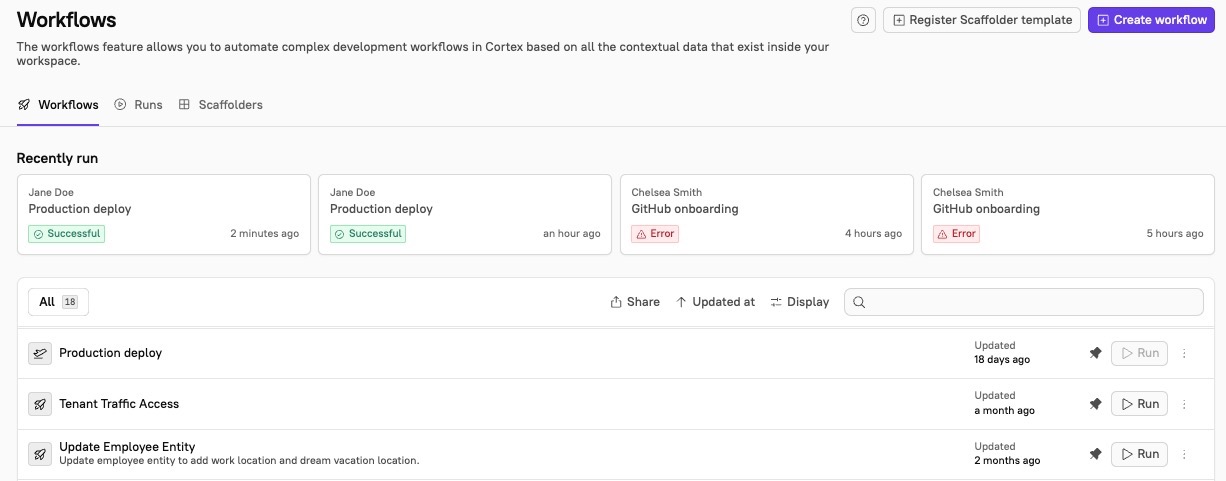Switch to the Scaffolders tab
Screen dimensions: 1226x481
(x=220, y=105)
